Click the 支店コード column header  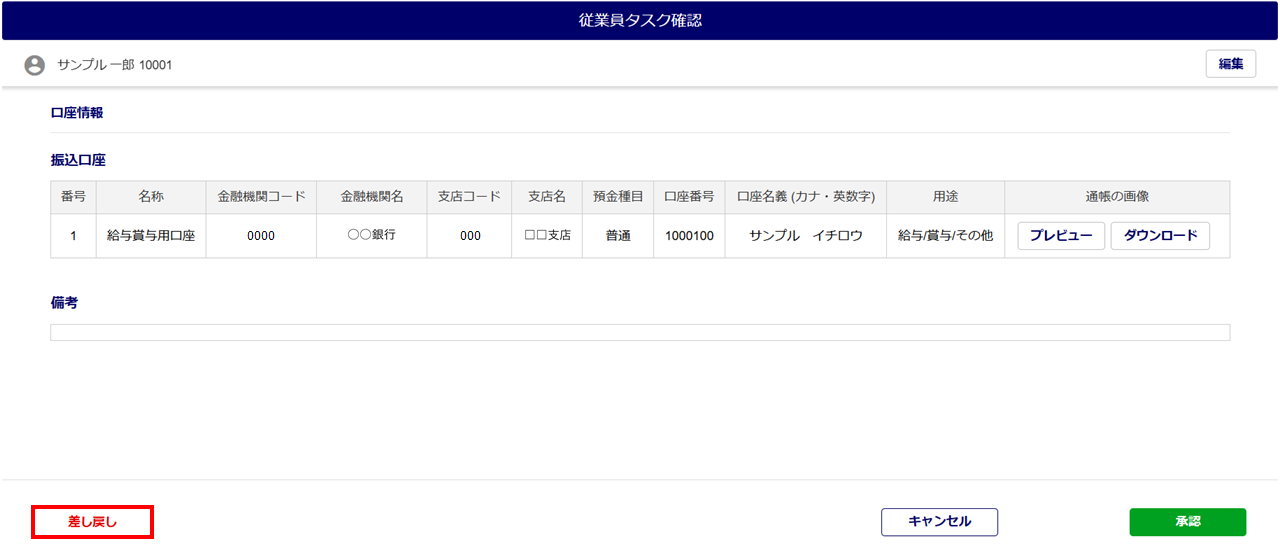coord(469,197)
